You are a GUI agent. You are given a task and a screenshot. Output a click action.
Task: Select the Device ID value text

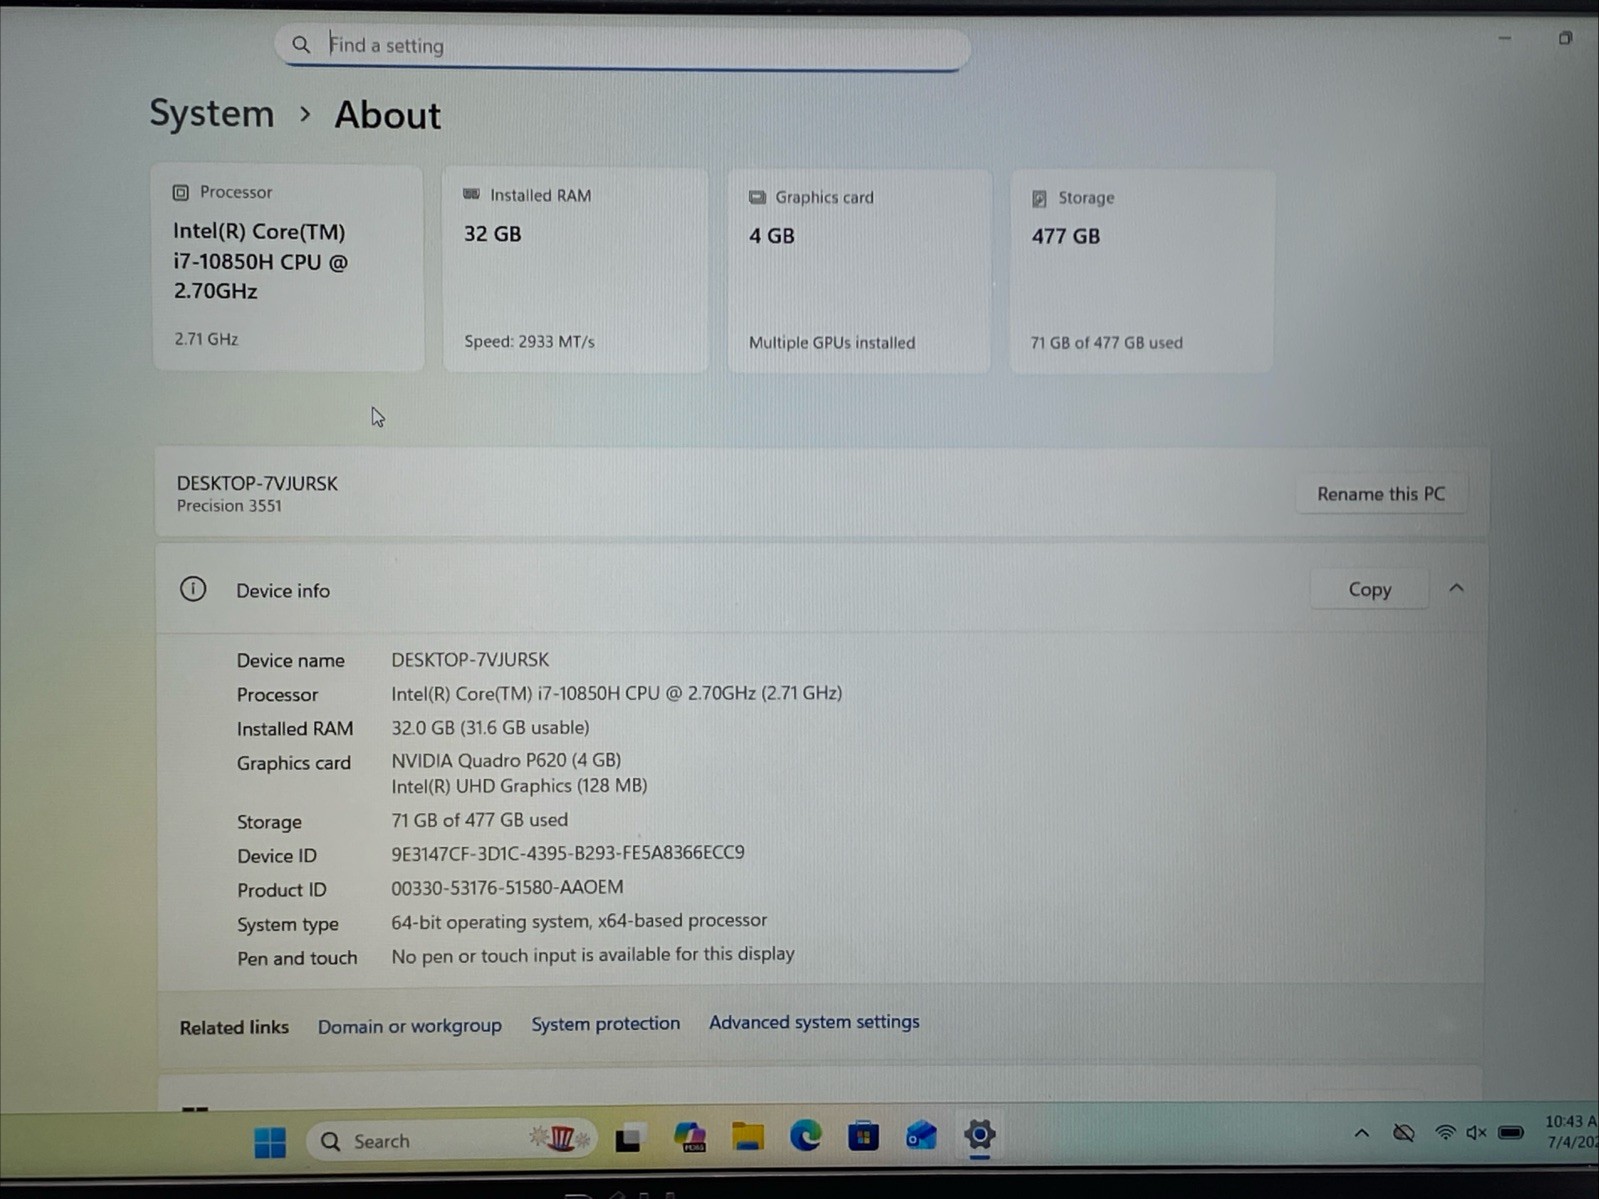pos(568,853)
